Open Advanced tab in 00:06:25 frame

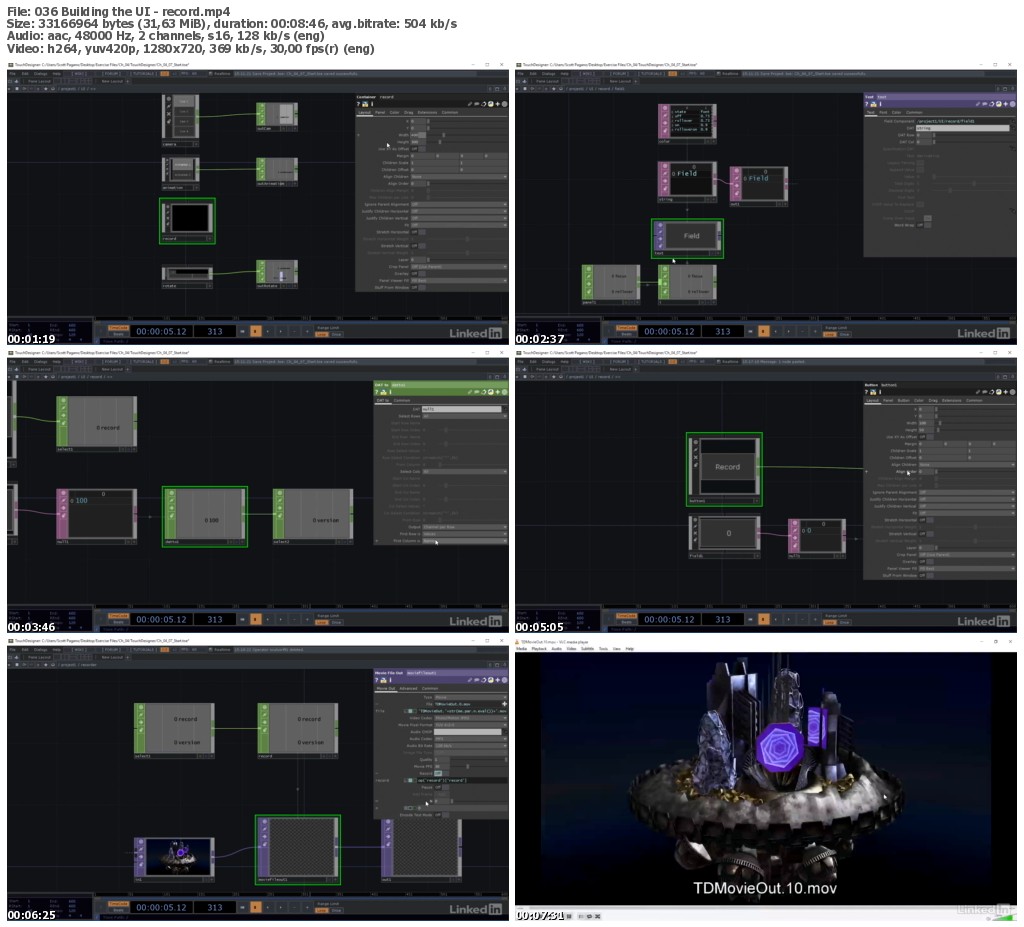pyautogui.click(x=408, y=689)
